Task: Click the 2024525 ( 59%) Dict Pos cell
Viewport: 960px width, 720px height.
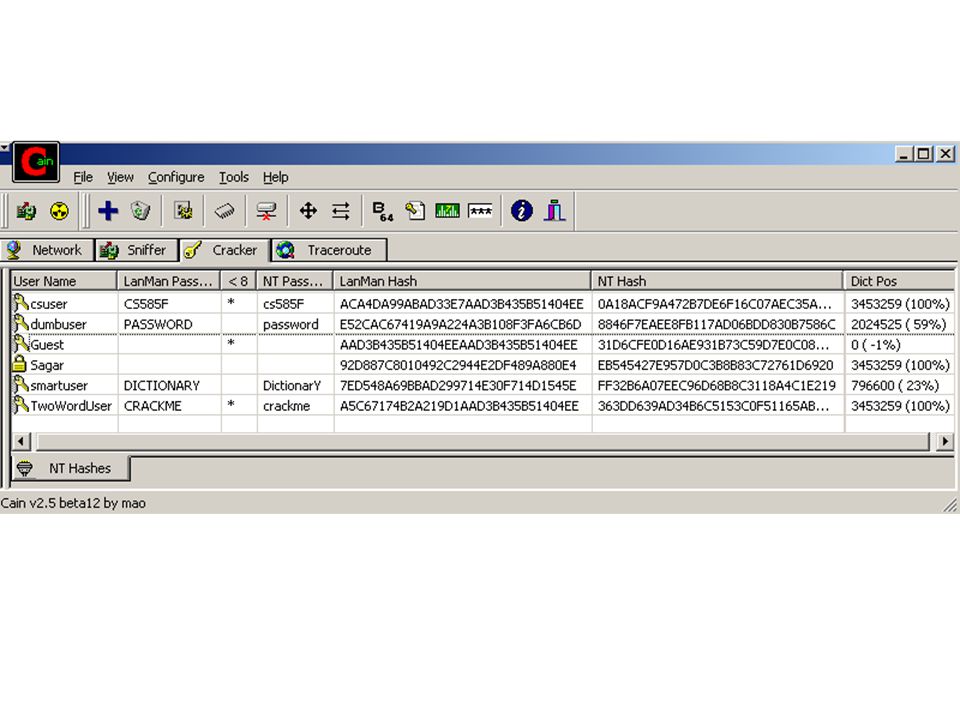Action: coord(898,324)
